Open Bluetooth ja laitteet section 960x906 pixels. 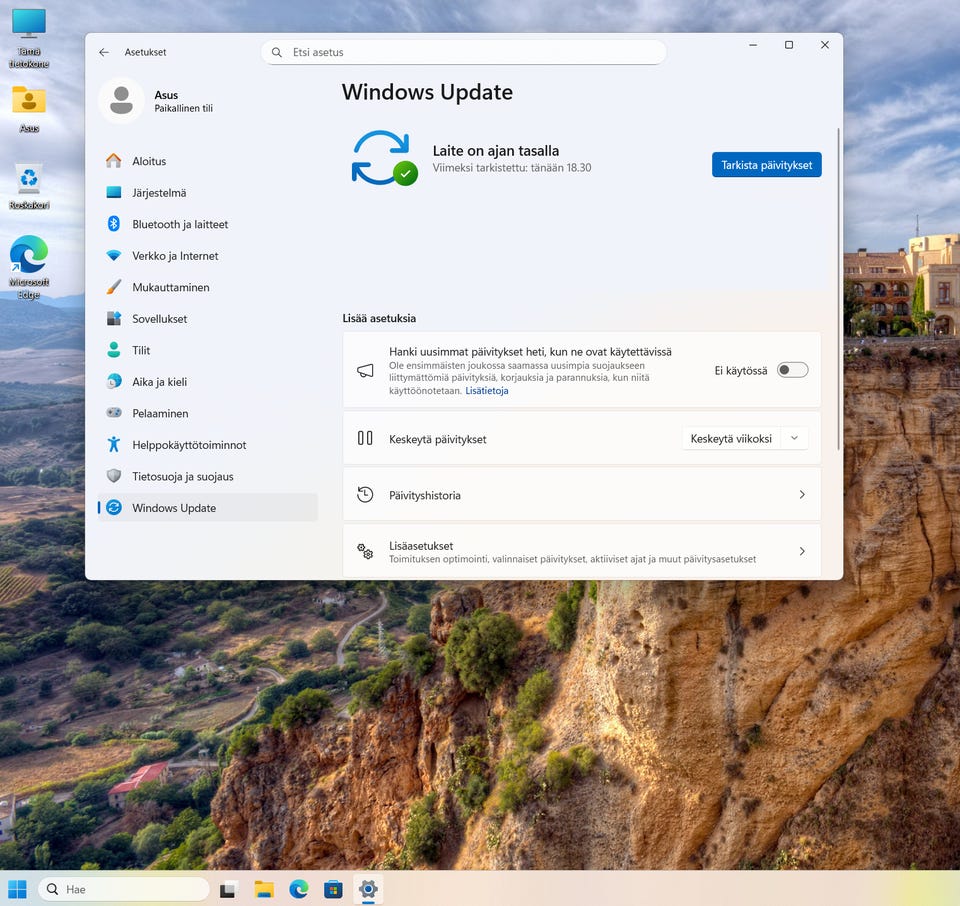[208, 224]
